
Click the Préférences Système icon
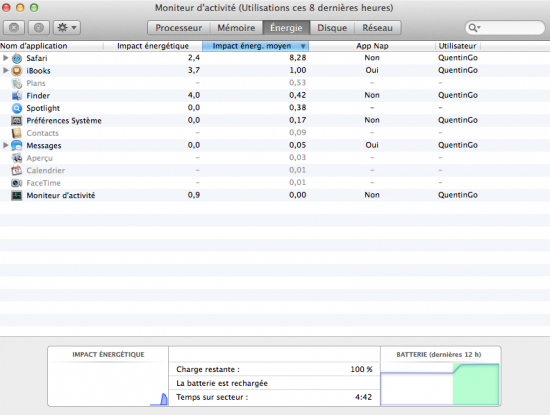click(16, 121)
